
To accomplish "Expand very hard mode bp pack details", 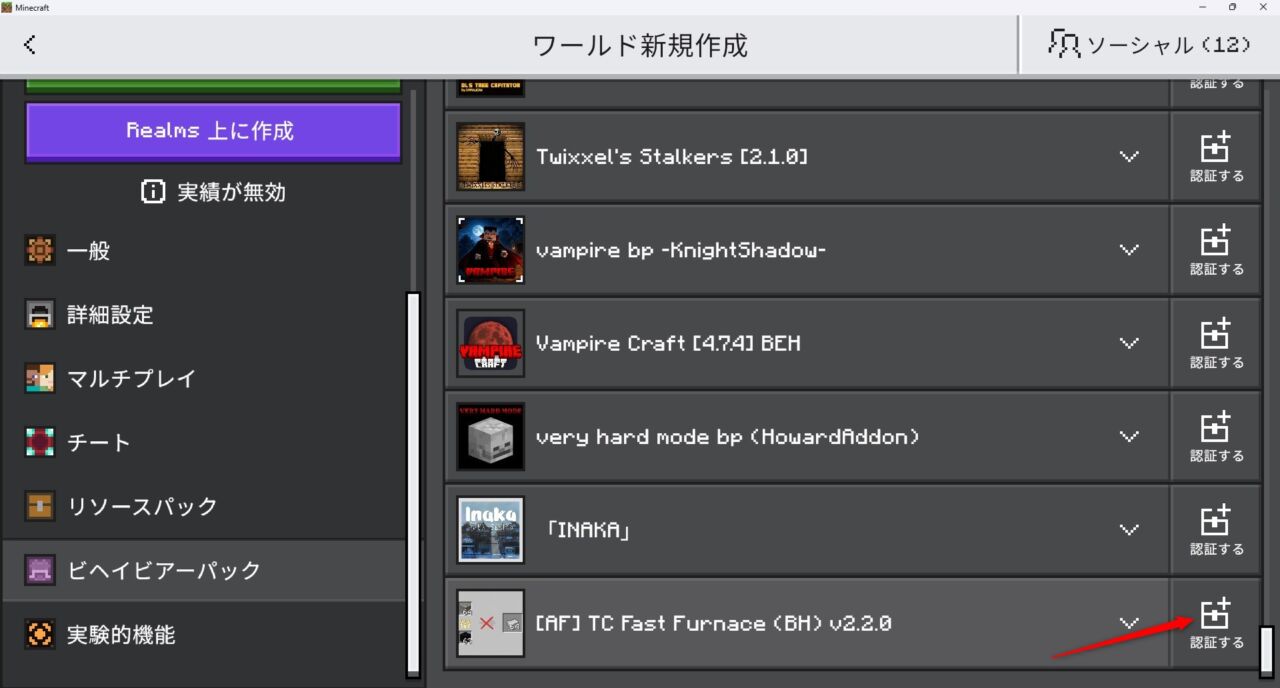I will click(x=1129, y=437).
